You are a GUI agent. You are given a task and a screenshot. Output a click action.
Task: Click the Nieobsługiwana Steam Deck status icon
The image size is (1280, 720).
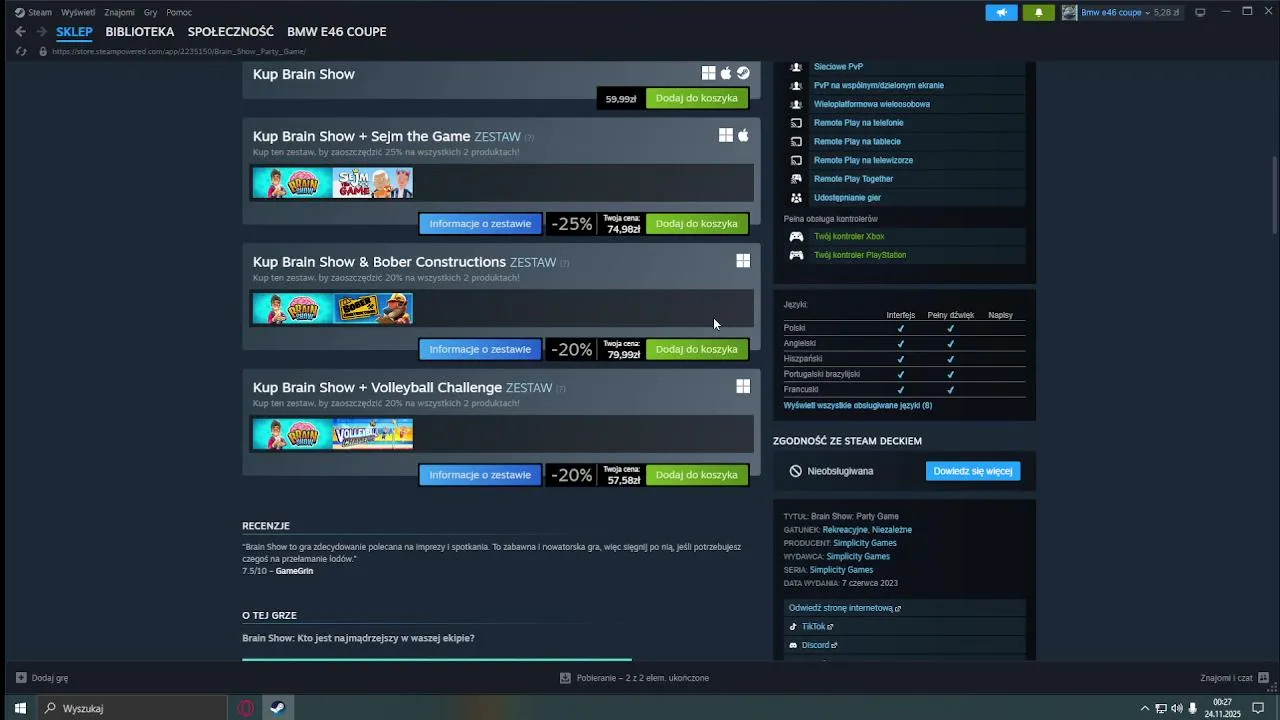click(796, 471)
